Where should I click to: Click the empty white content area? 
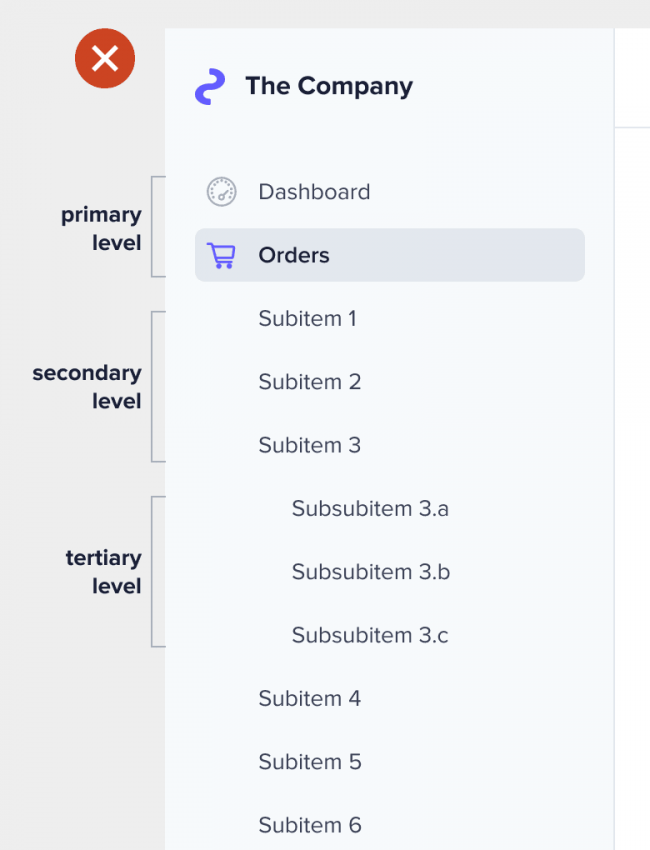pyautogui.click(x=632, y=488)
